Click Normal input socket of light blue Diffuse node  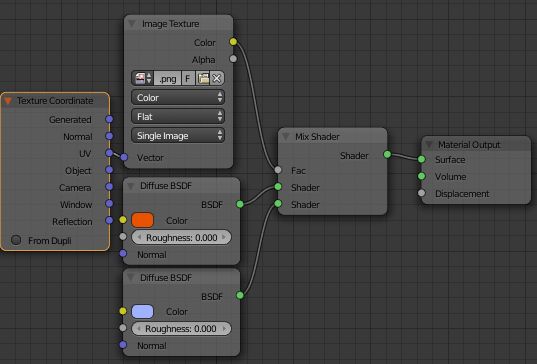(x=123, y=345)
